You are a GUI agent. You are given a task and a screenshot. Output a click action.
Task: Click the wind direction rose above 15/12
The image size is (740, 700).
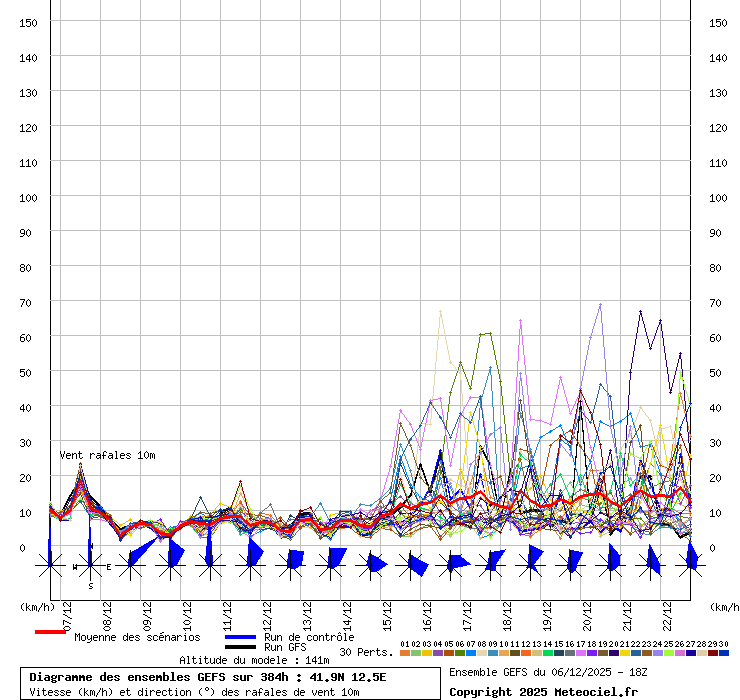pyautogui.click(x=370, y=565)
